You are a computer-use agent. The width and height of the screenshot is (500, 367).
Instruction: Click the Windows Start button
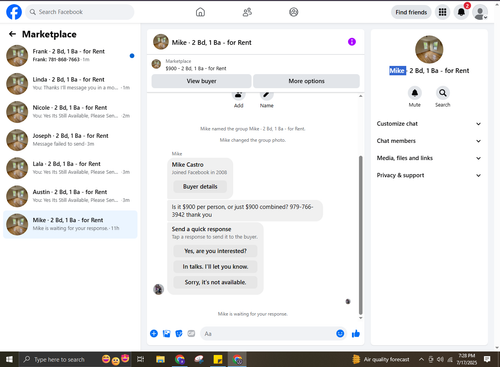(x=9, y=359)
